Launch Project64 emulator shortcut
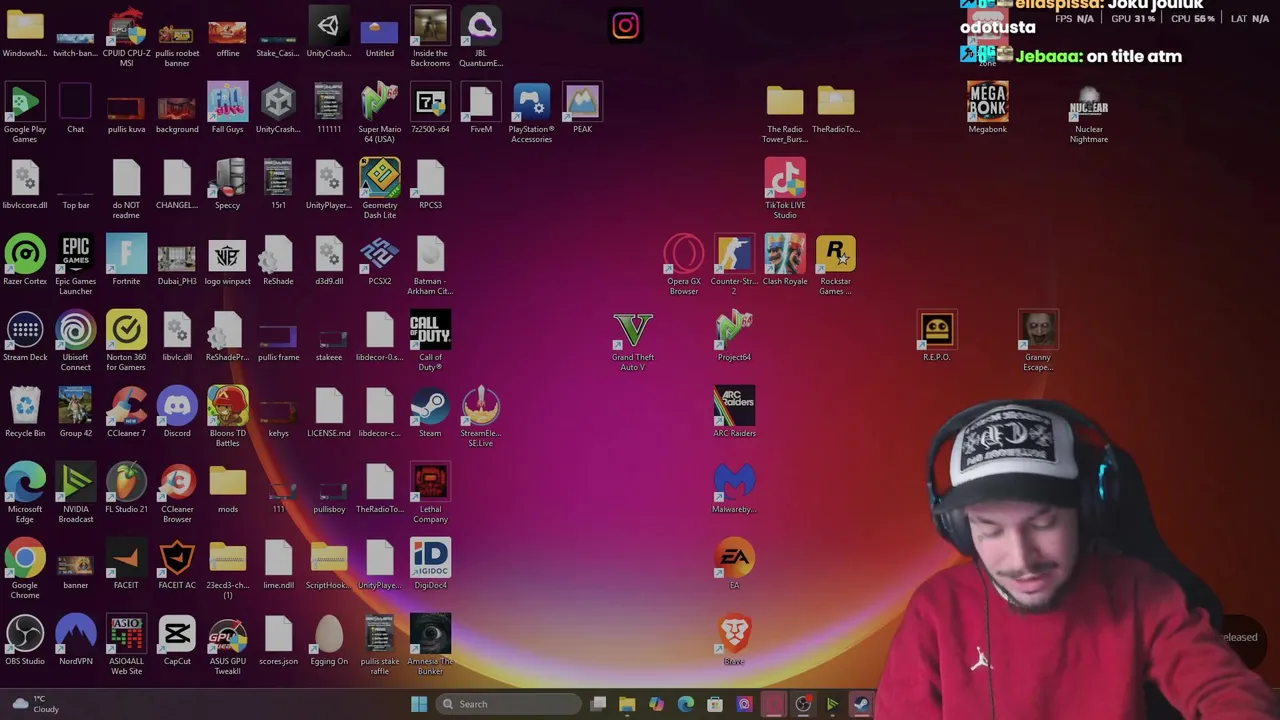Viewport: 1280px width, 720px height. [x=734, y=336]
